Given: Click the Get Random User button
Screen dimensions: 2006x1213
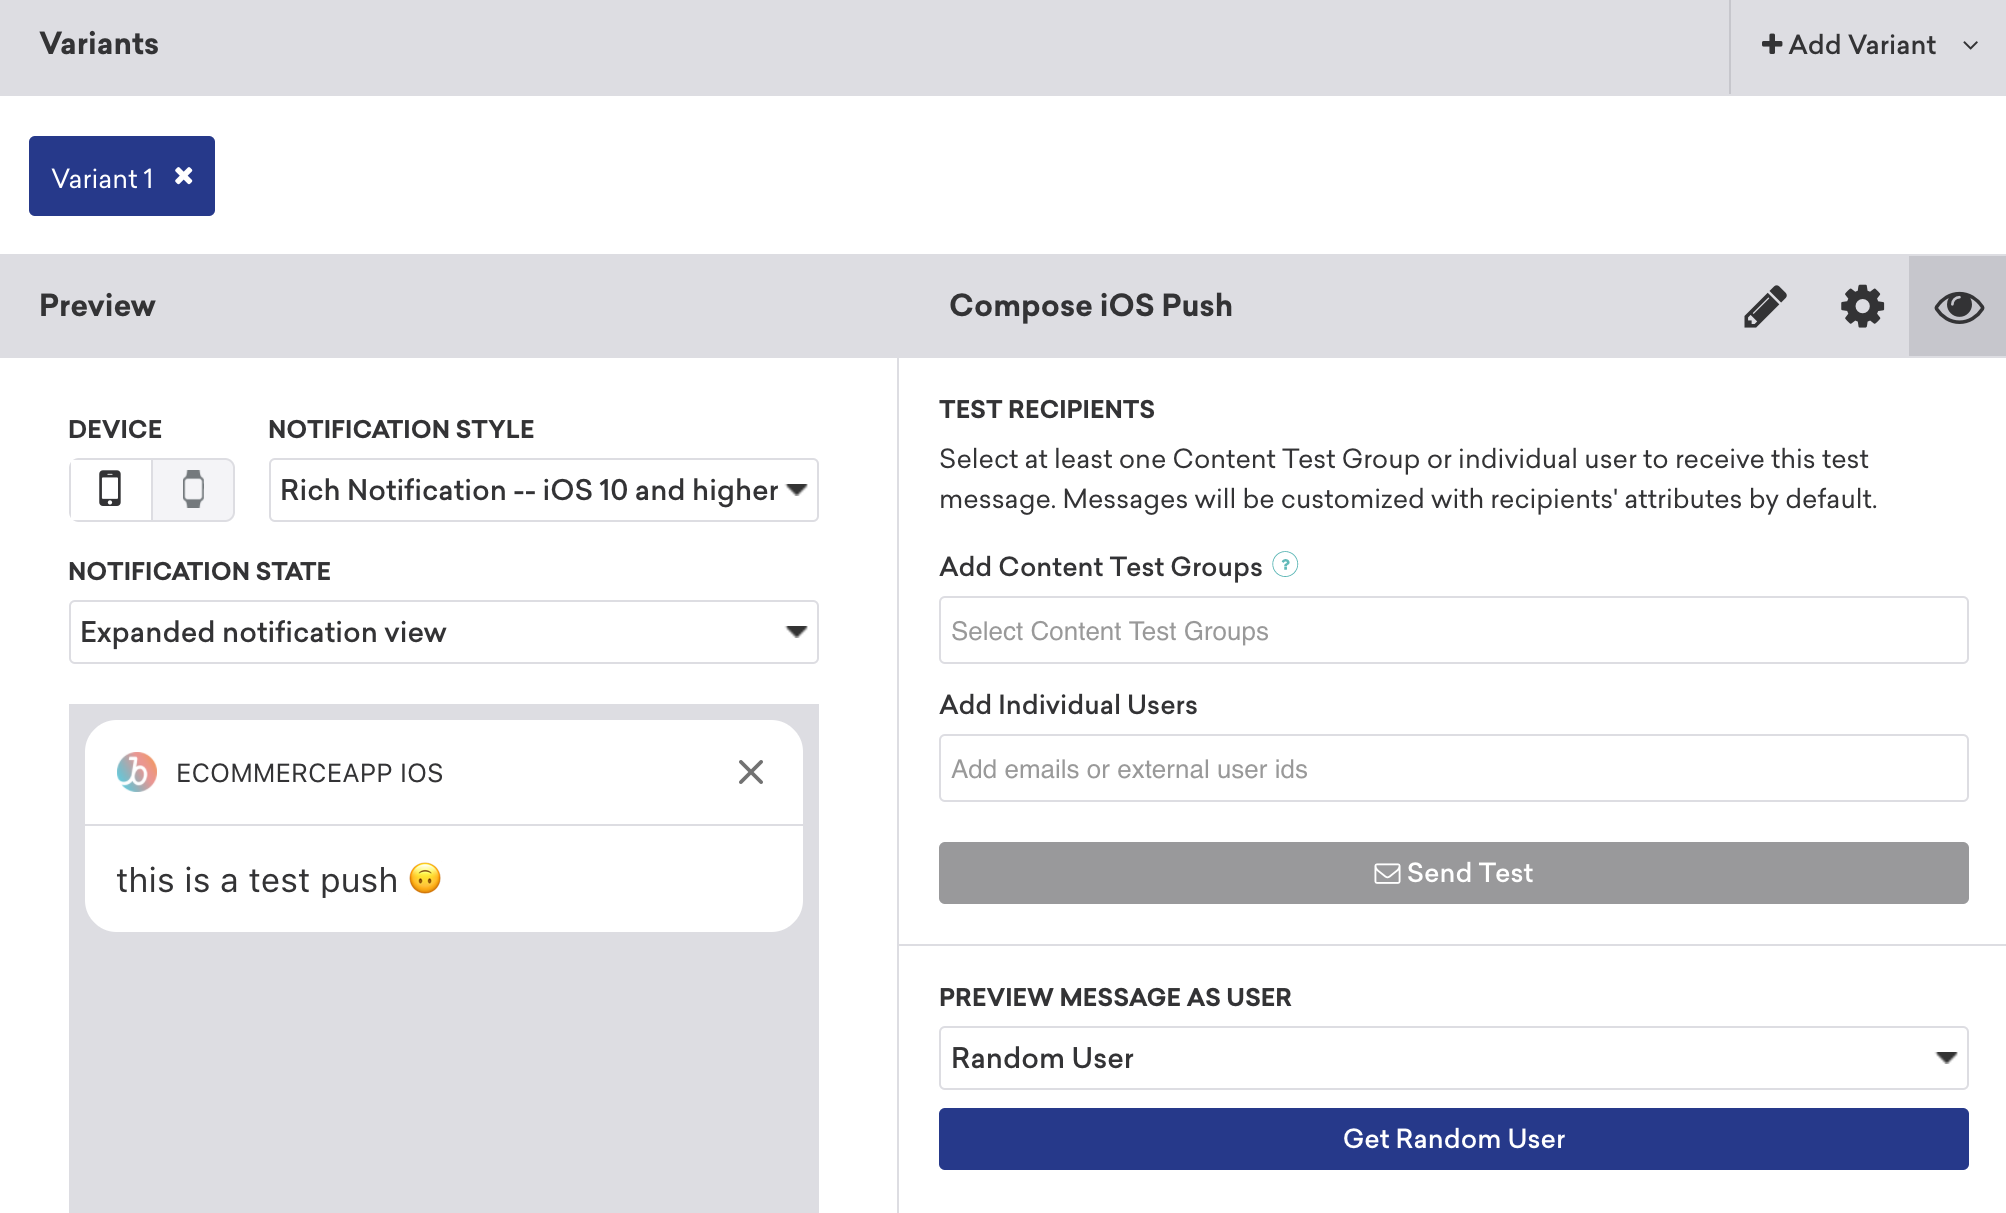Looking at the screenshot, I should click(x=1453, y=1137).
